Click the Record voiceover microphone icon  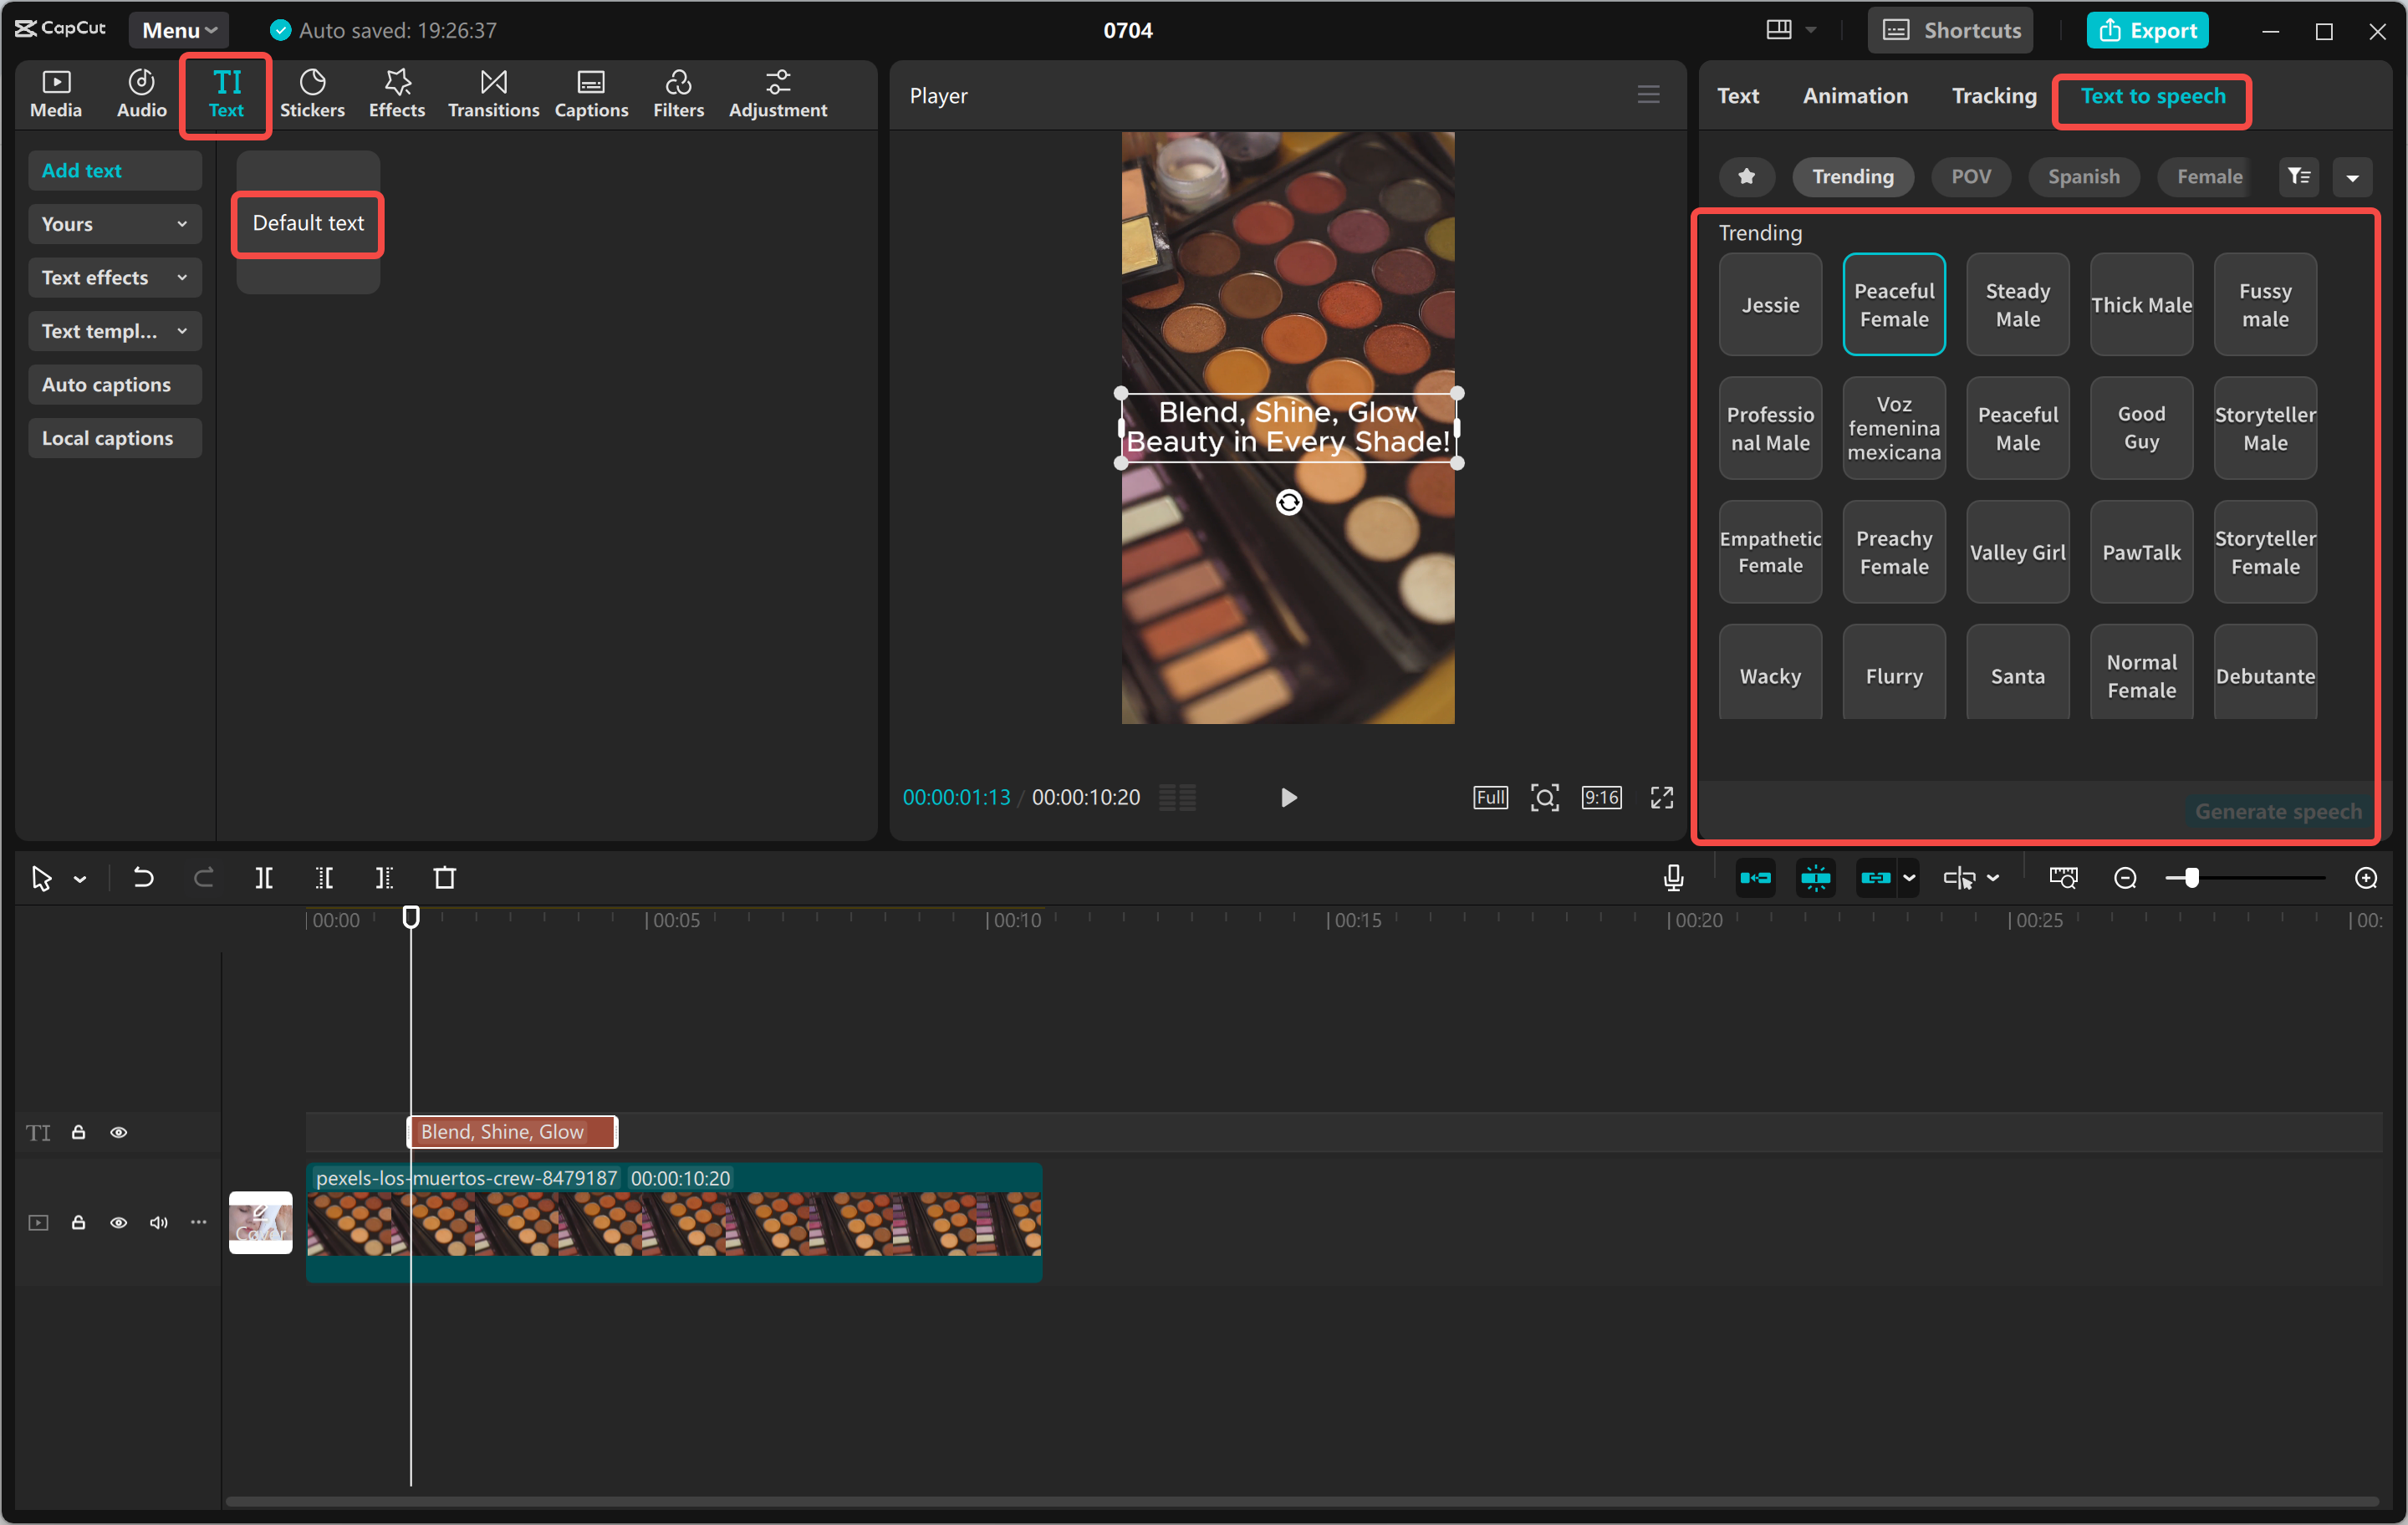(x=1672, y=878)
